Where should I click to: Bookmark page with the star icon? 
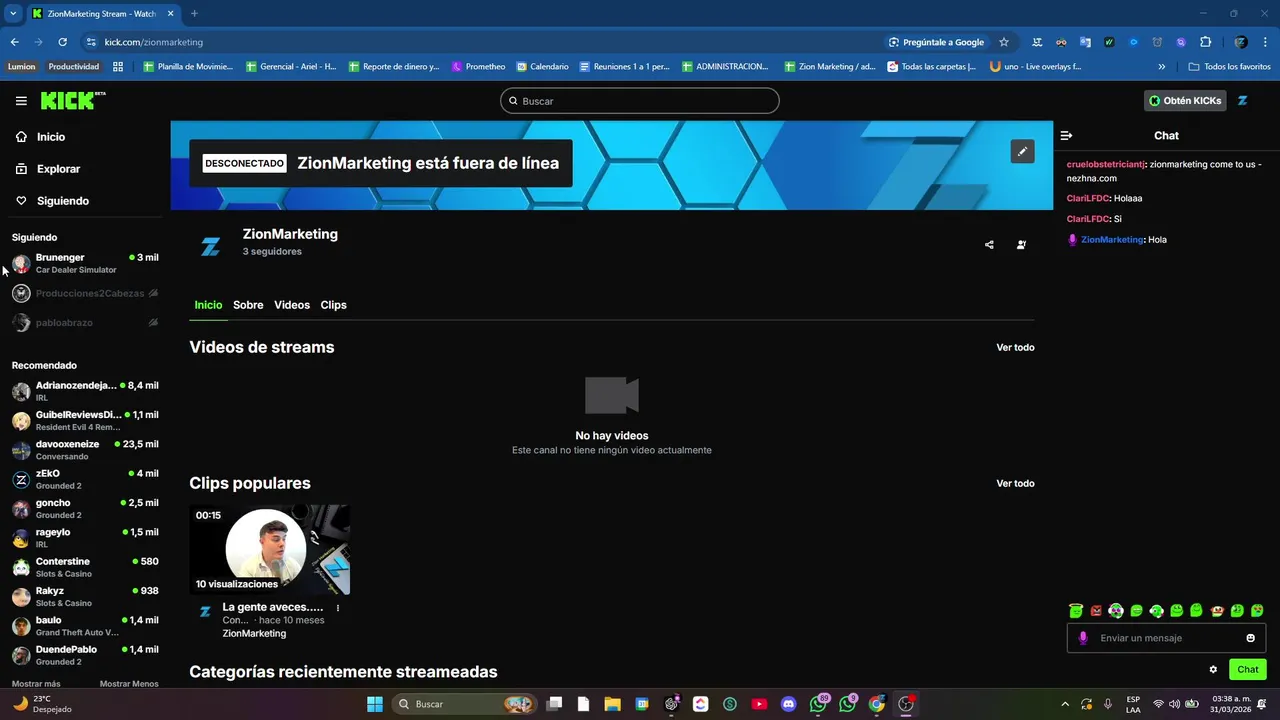(x=1004, y=42)
